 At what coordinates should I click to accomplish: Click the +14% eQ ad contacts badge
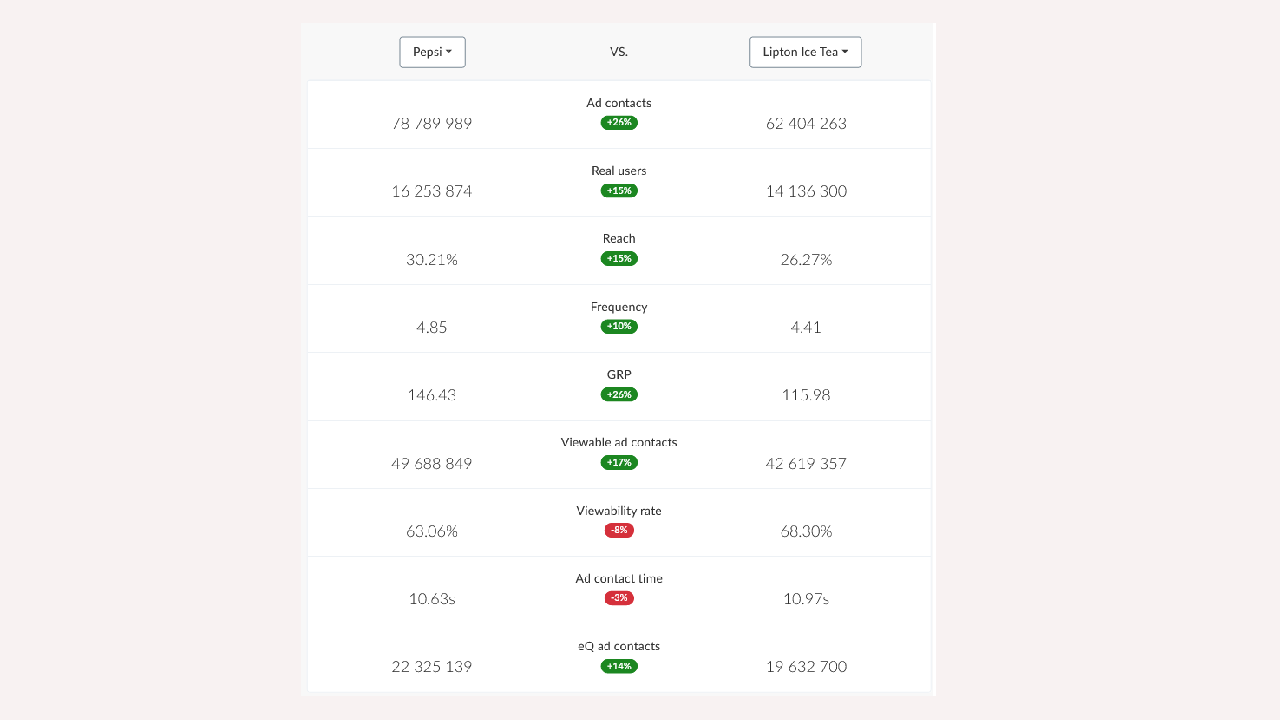coord(619,666)
